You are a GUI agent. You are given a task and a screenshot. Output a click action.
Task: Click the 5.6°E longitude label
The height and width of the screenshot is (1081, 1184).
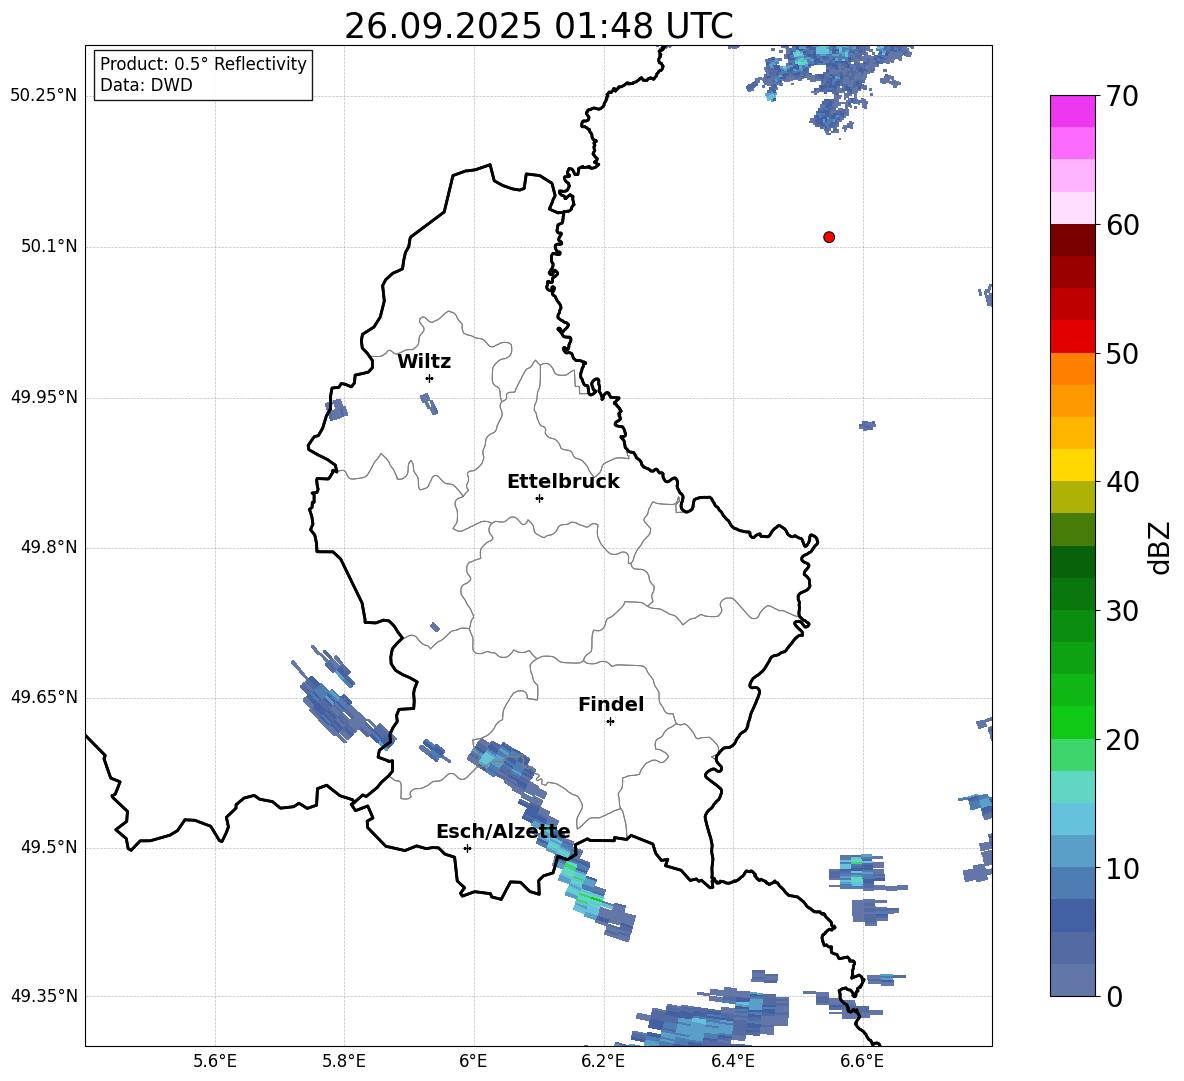tap(215, 1061)
